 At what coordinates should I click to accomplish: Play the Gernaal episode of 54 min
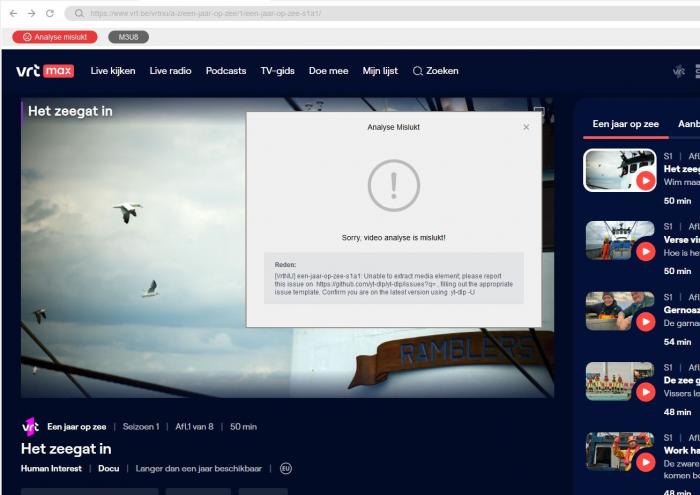pos(645,322)
